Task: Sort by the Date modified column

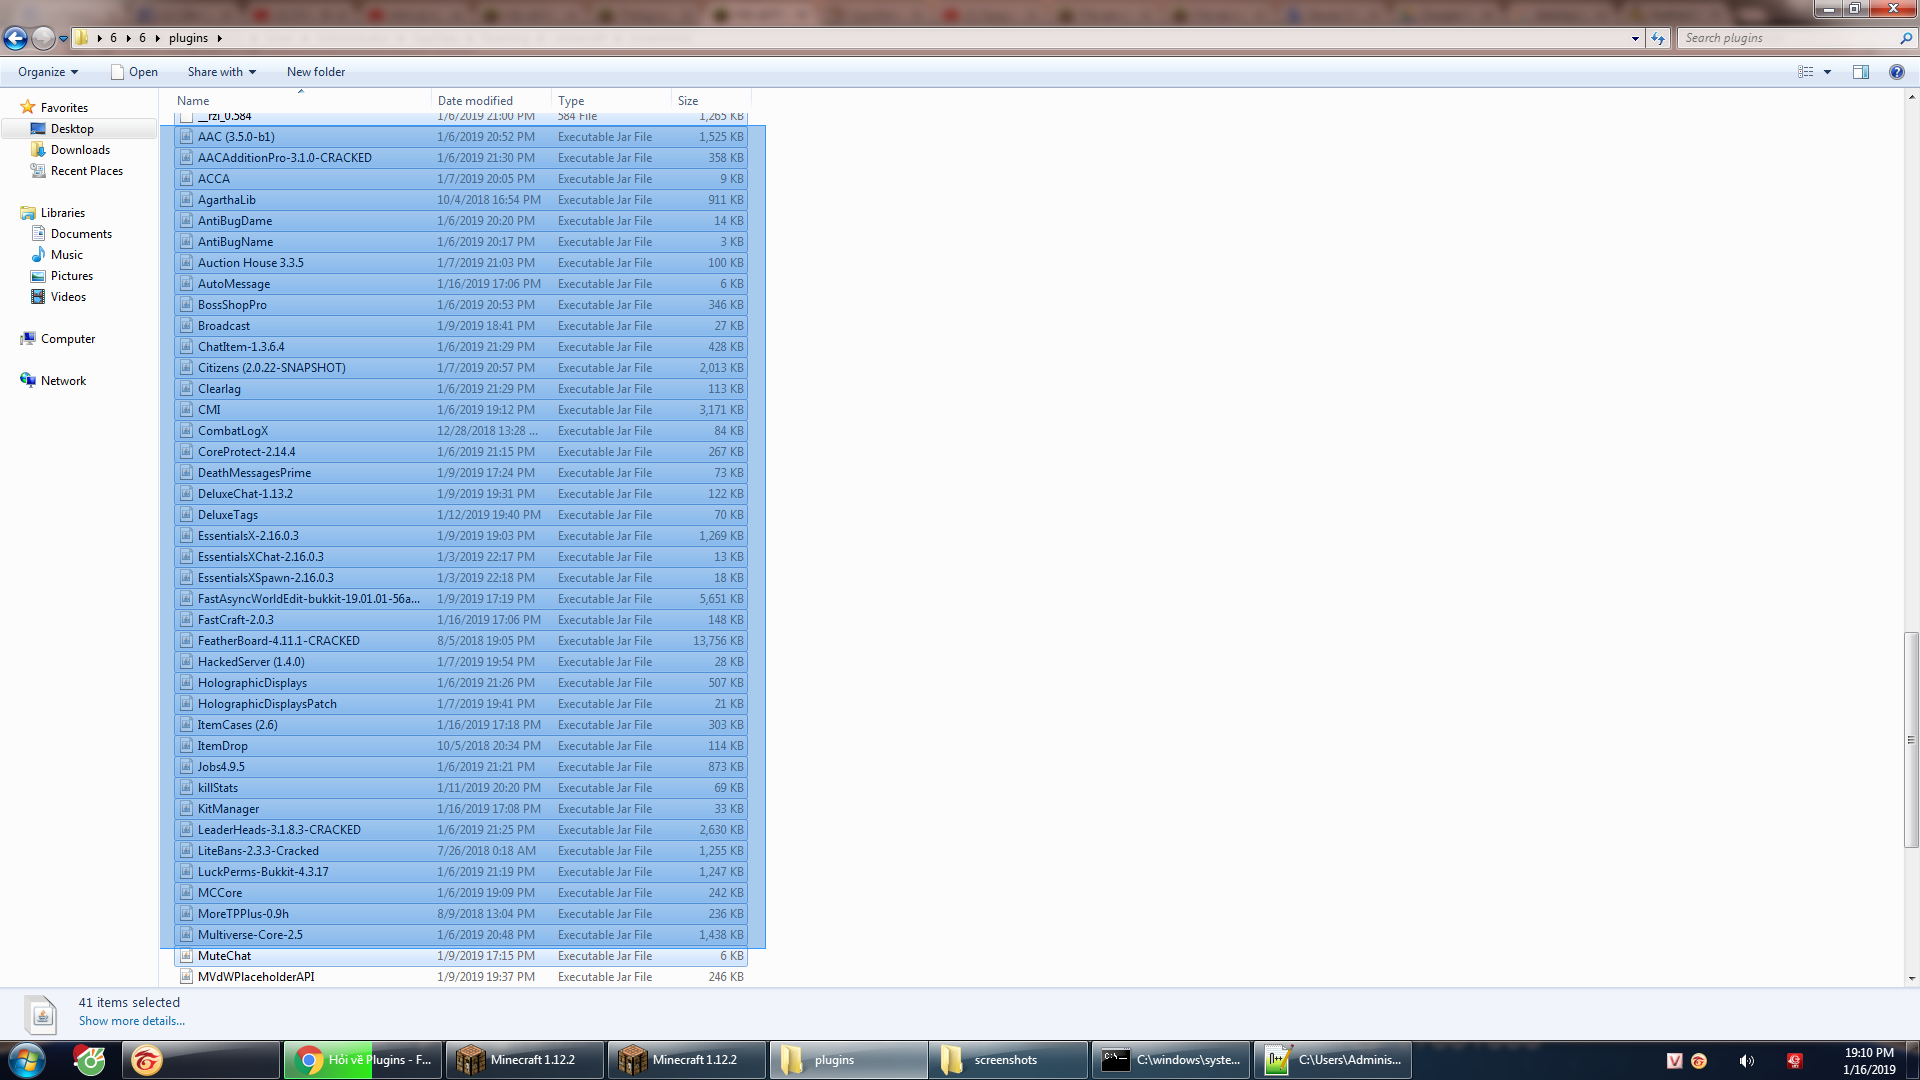Action: click(475, 101)
